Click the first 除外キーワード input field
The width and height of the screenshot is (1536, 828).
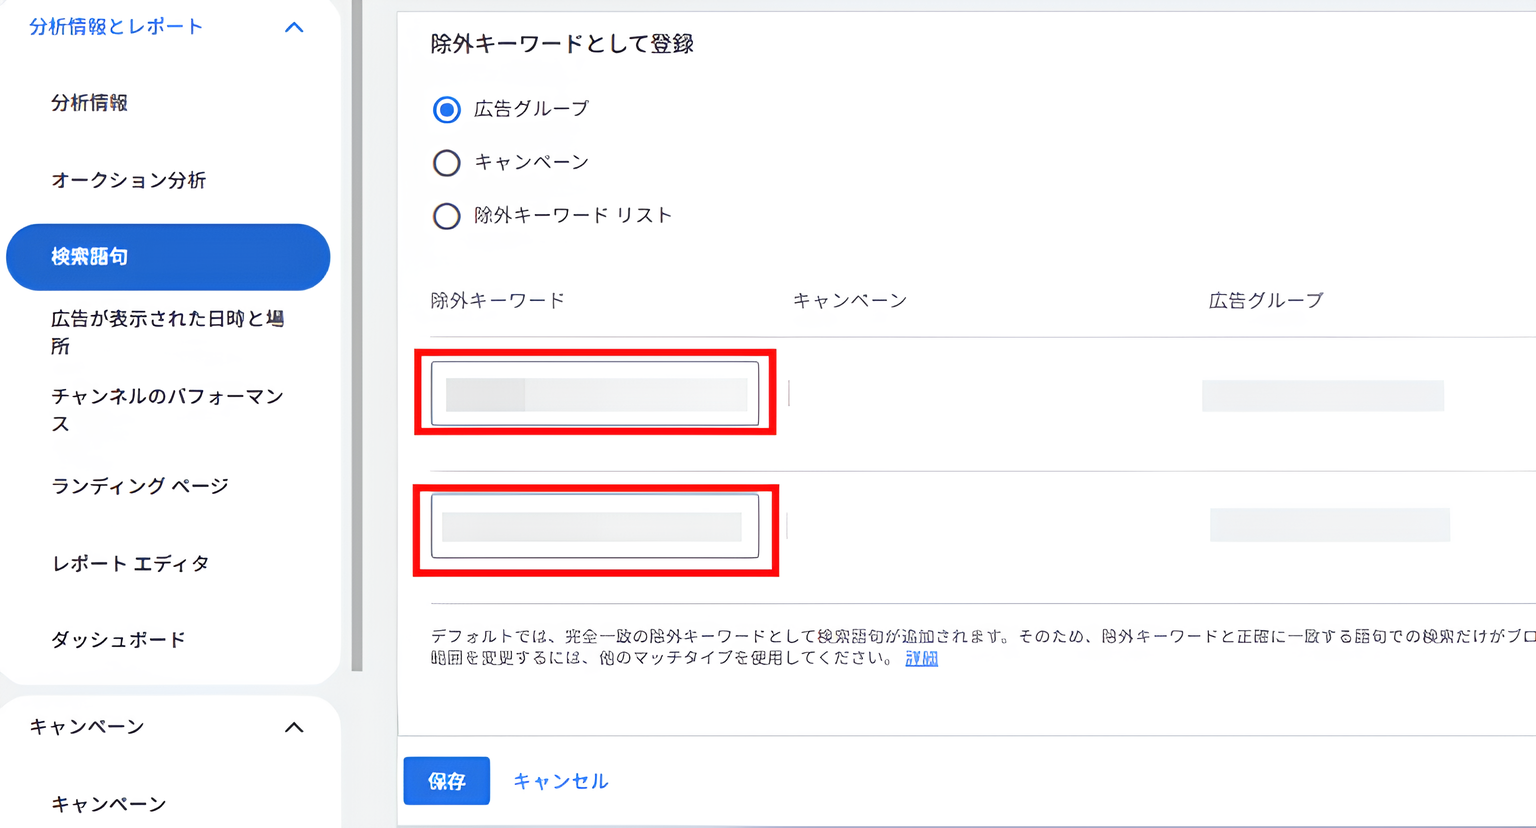pos(593,392)
